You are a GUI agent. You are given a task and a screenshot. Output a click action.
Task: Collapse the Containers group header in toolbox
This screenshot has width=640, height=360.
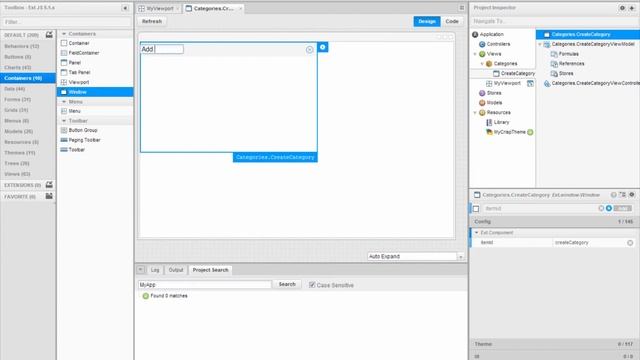point(64,34)
